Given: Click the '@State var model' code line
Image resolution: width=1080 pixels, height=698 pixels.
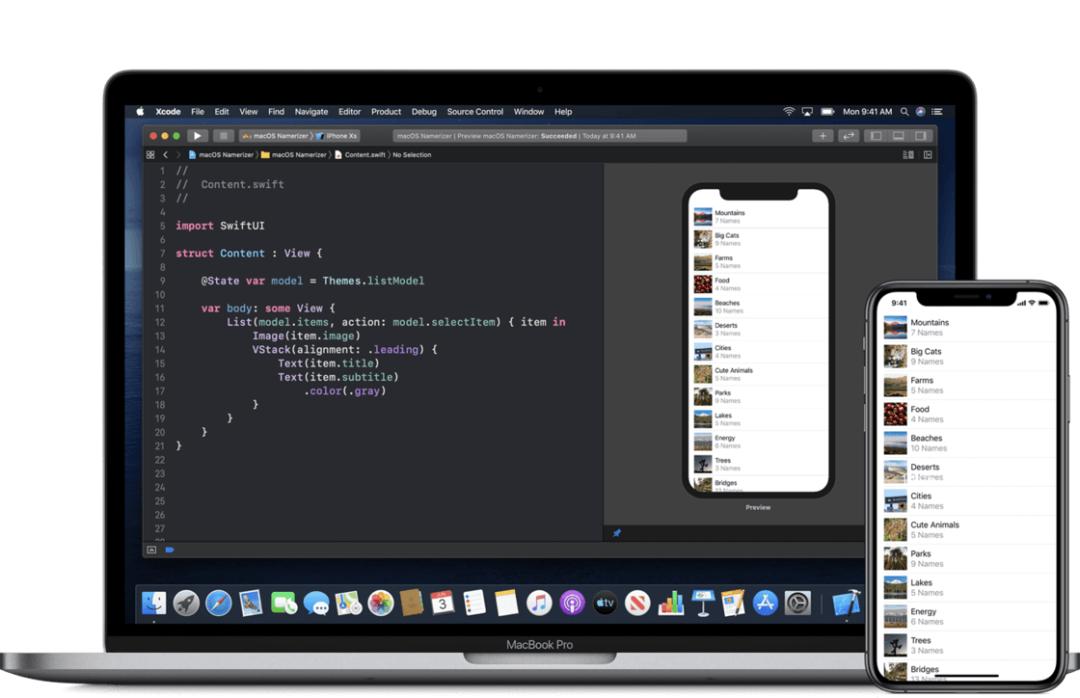Looking at the screenshot, I should click(312, 281).
